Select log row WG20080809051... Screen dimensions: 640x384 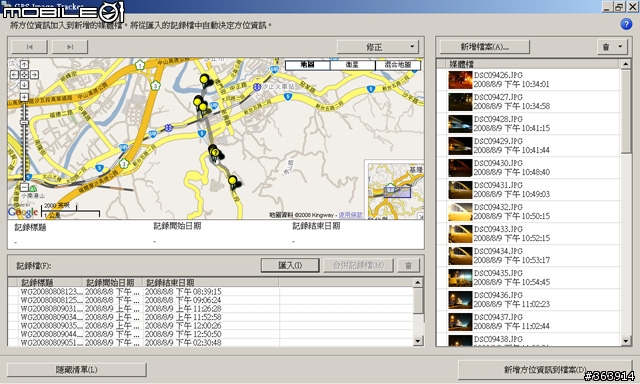(211, 342)
